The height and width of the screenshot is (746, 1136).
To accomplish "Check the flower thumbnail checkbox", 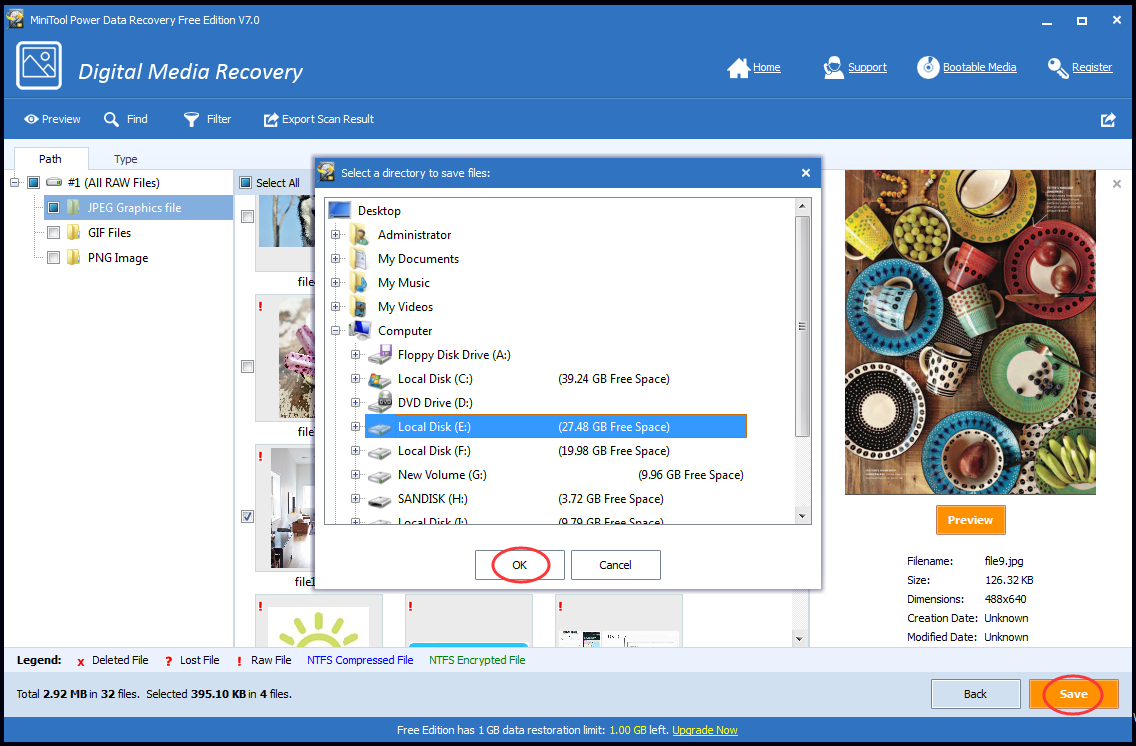I will (x=248, y=366).
